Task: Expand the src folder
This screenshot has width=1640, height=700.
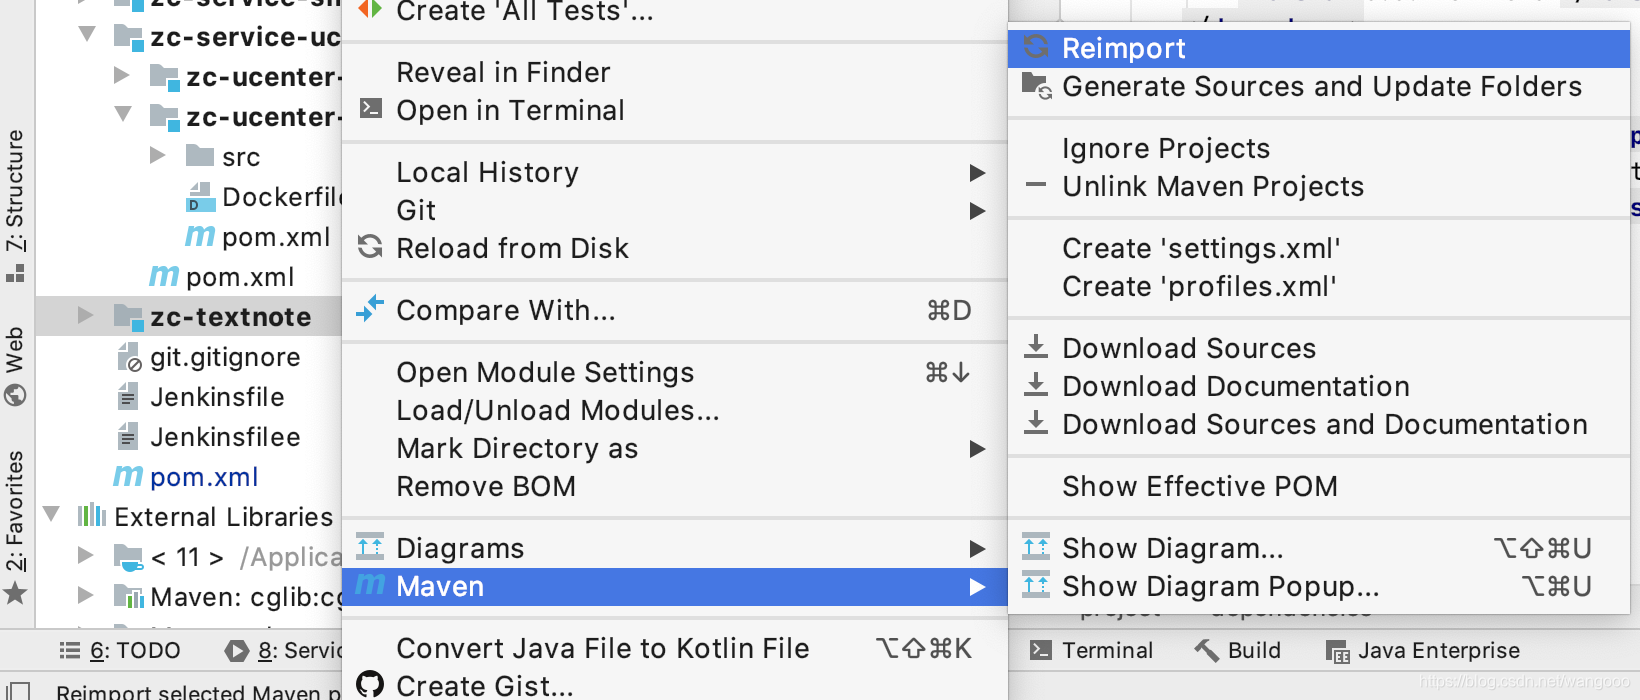Action: [x=157, y=155]
